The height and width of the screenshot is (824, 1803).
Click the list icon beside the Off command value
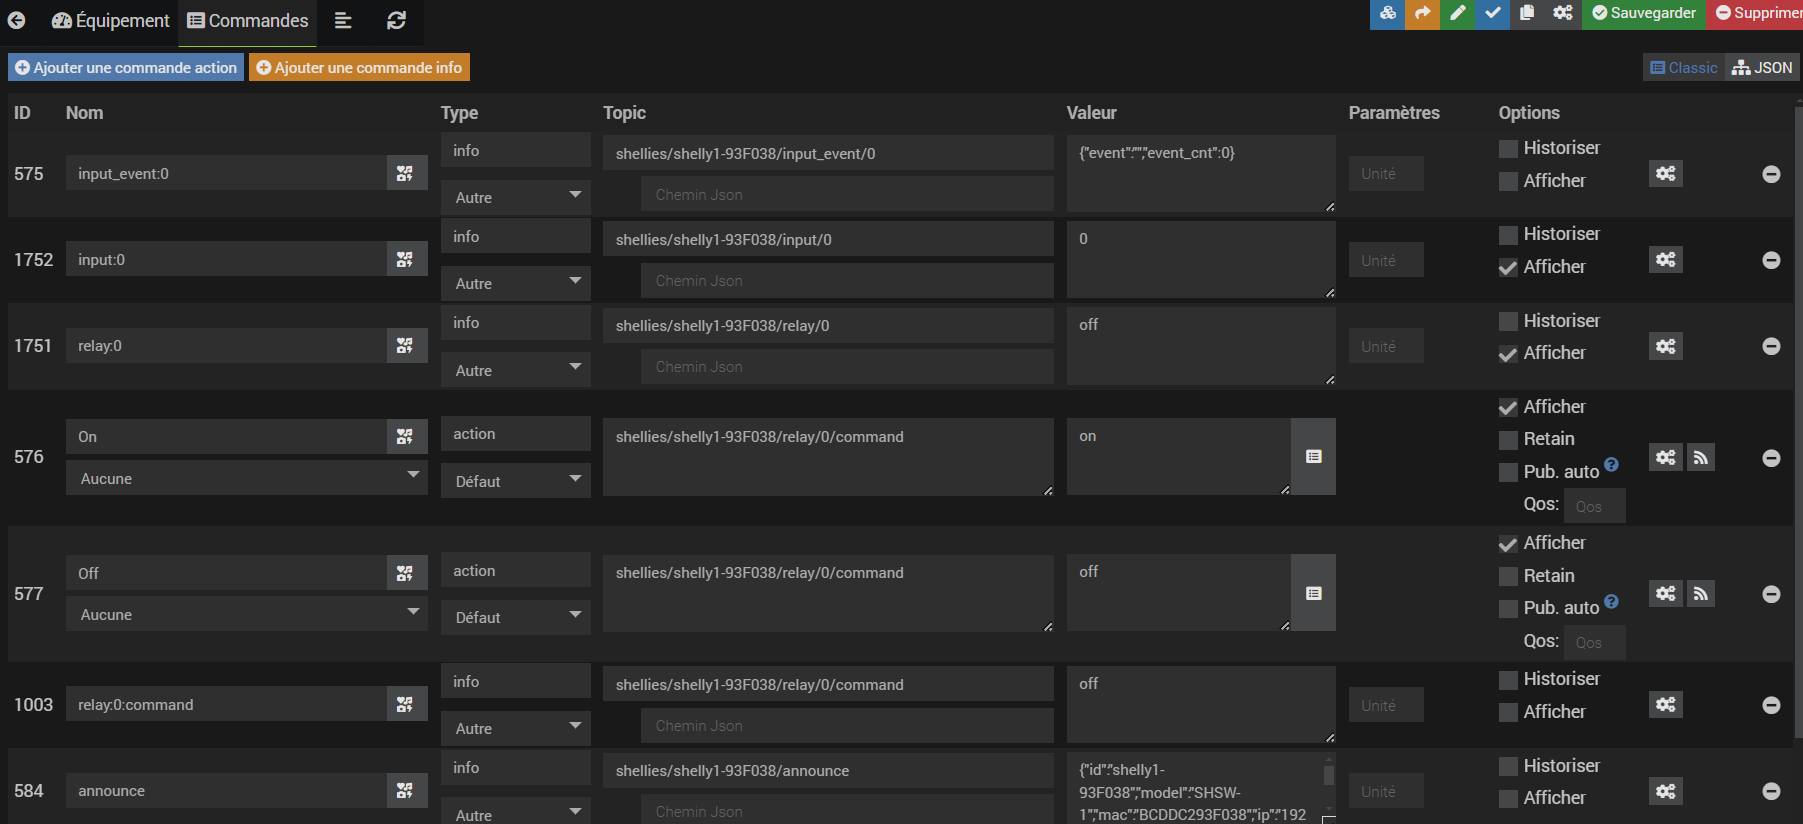coord(1313,593)
